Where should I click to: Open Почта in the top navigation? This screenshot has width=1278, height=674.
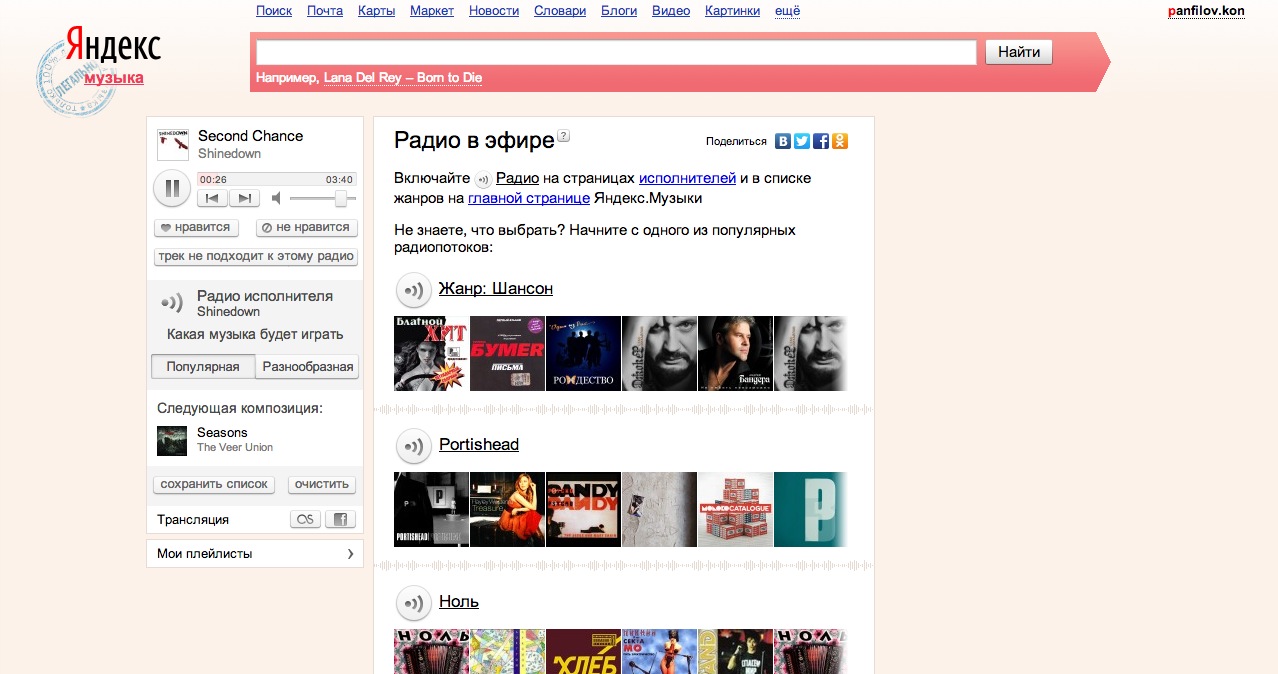(x=325, y=11)
